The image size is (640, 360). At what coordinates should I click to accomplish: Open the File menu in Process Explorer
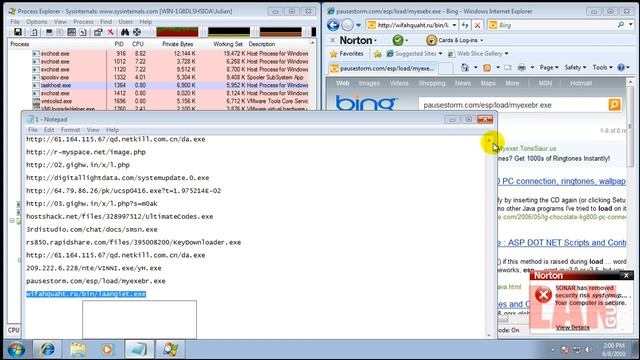tap(15, 22)
